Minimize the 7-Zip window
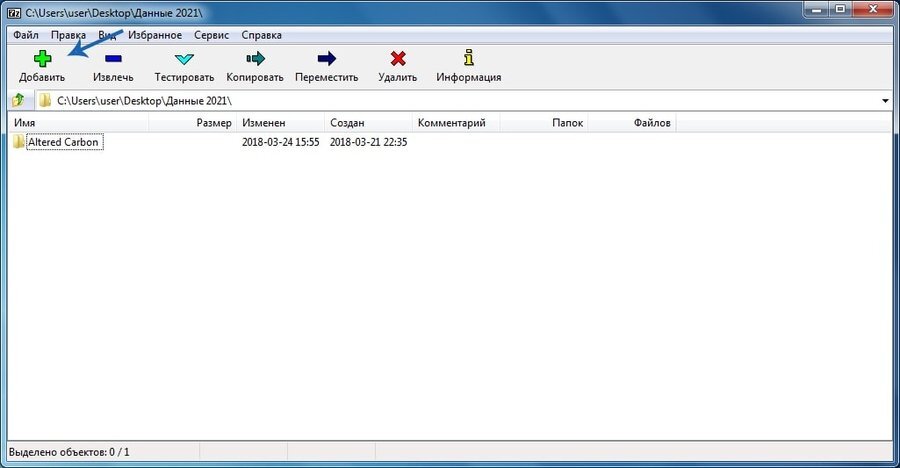Screen dimensions: 900x468 click(816, 9)
